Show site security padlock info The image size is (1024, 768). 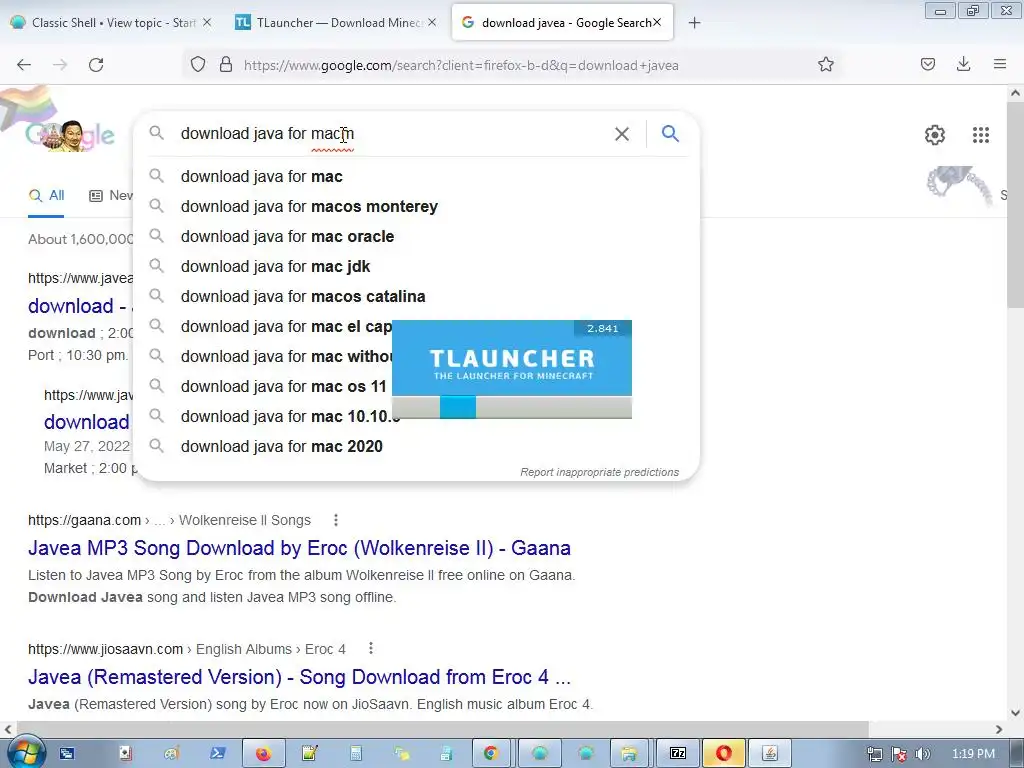[x=226, y=65]
